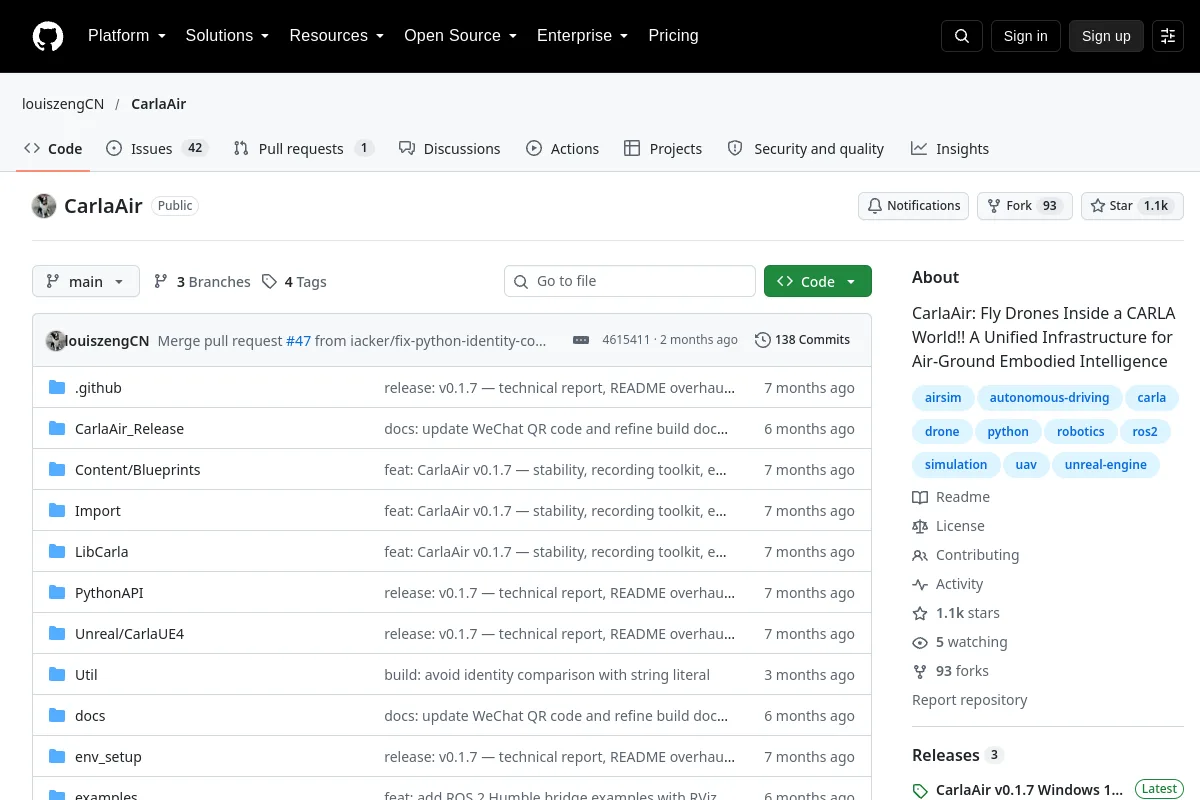Open the .github folder
1200x800 pixels.
point(98,388)
